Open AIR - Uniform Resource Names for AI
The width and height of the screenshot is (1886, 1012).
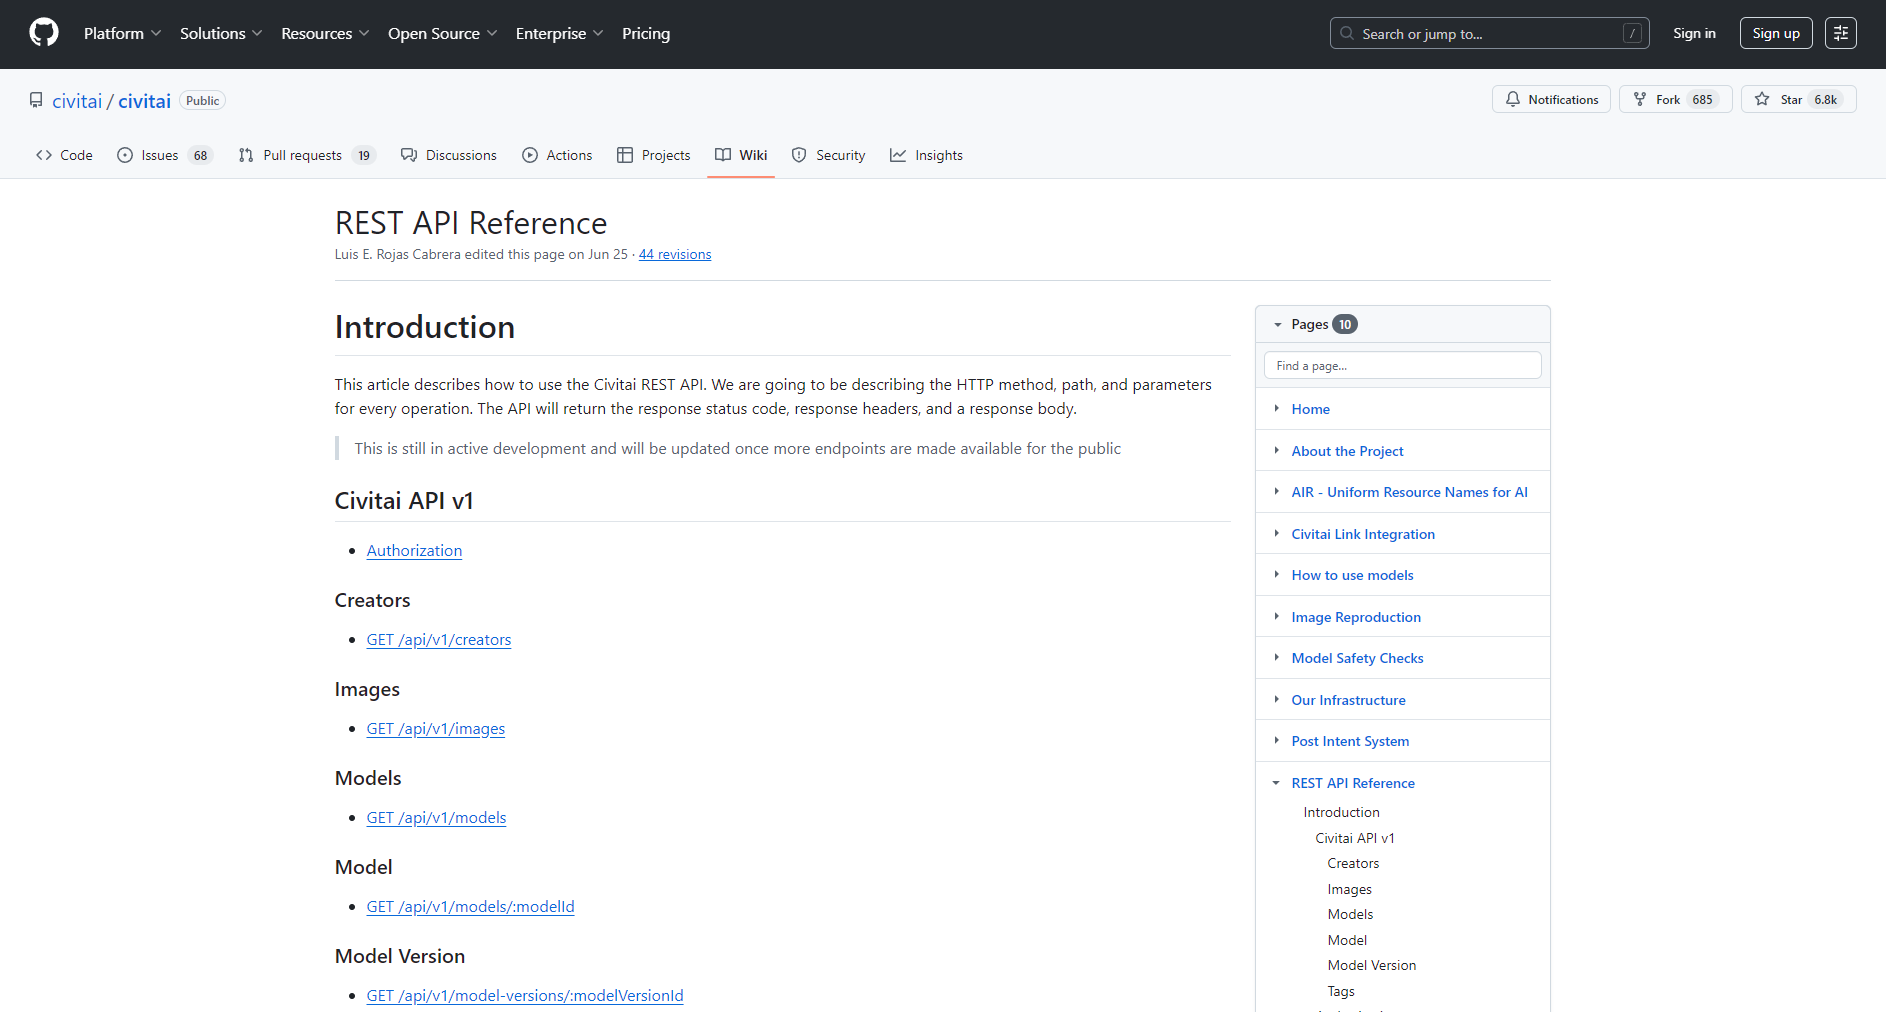coord(1409,492)
